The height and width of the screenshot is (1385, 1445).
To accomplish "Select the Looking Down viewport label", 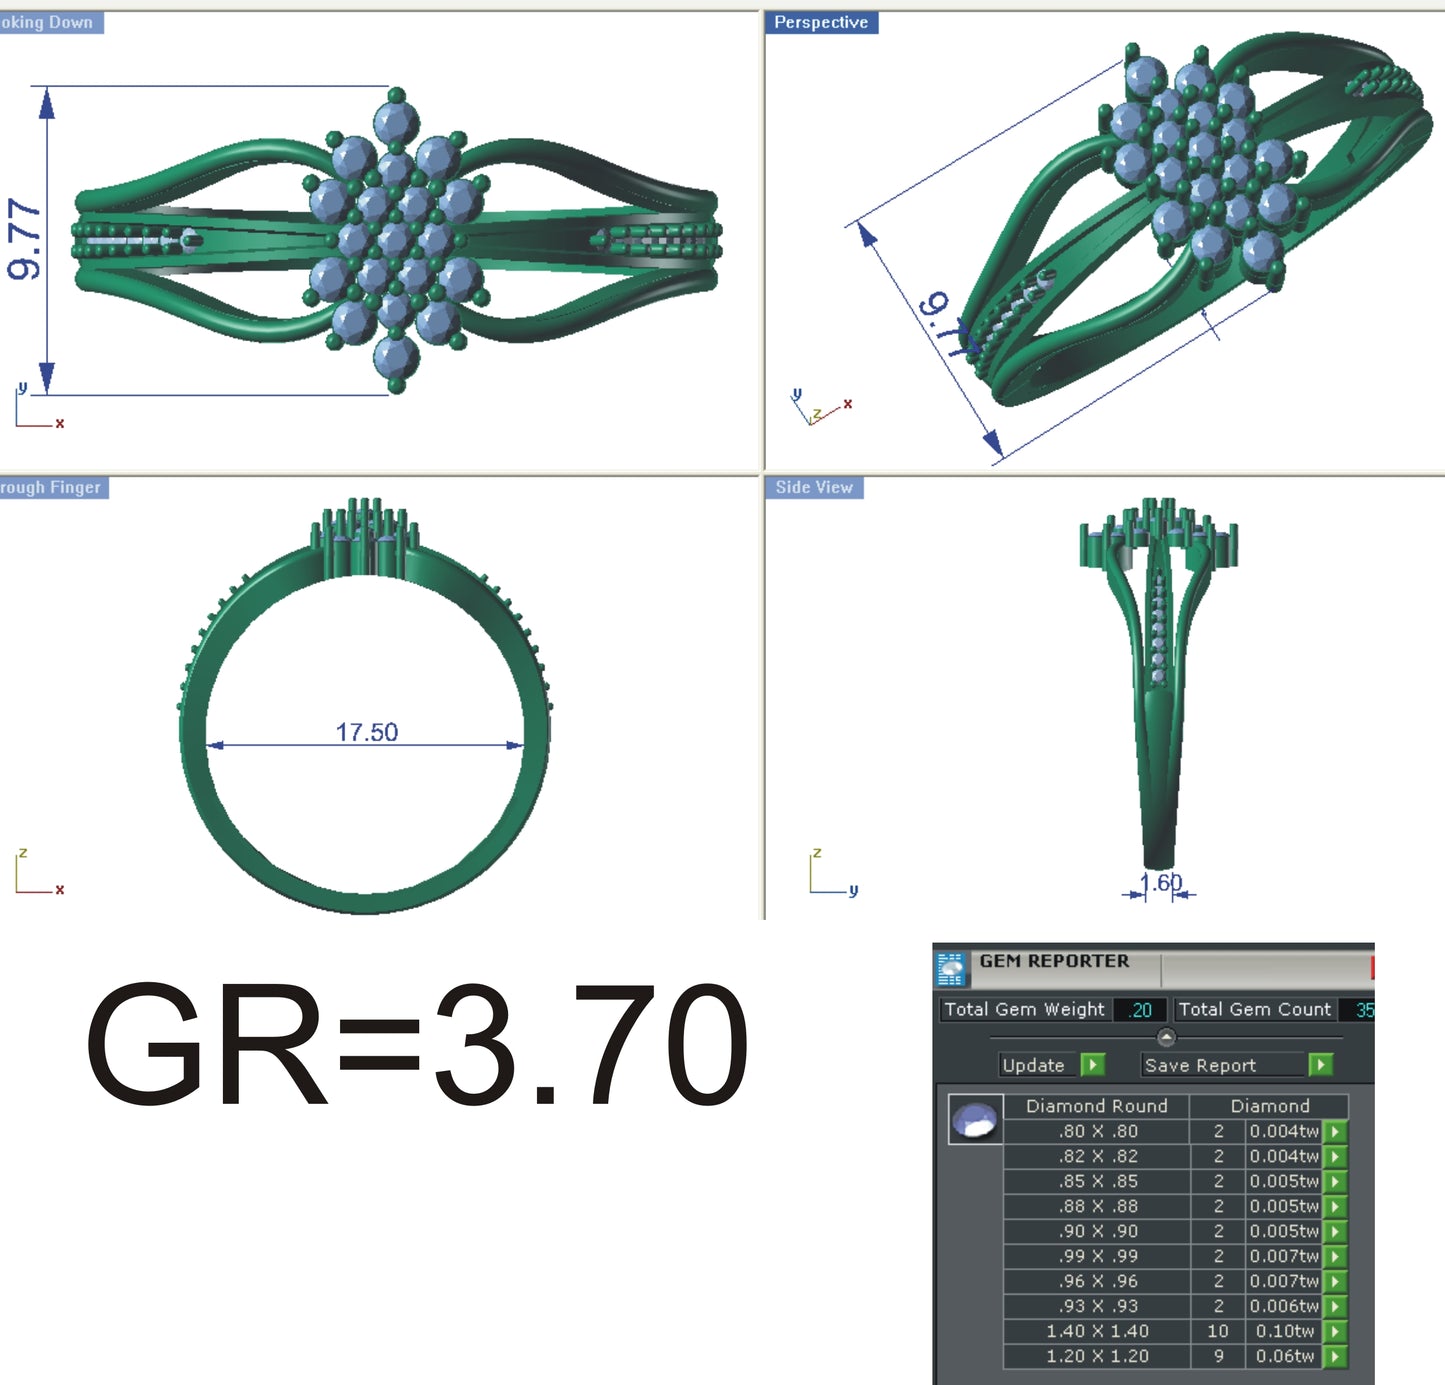I will (51, 22).
